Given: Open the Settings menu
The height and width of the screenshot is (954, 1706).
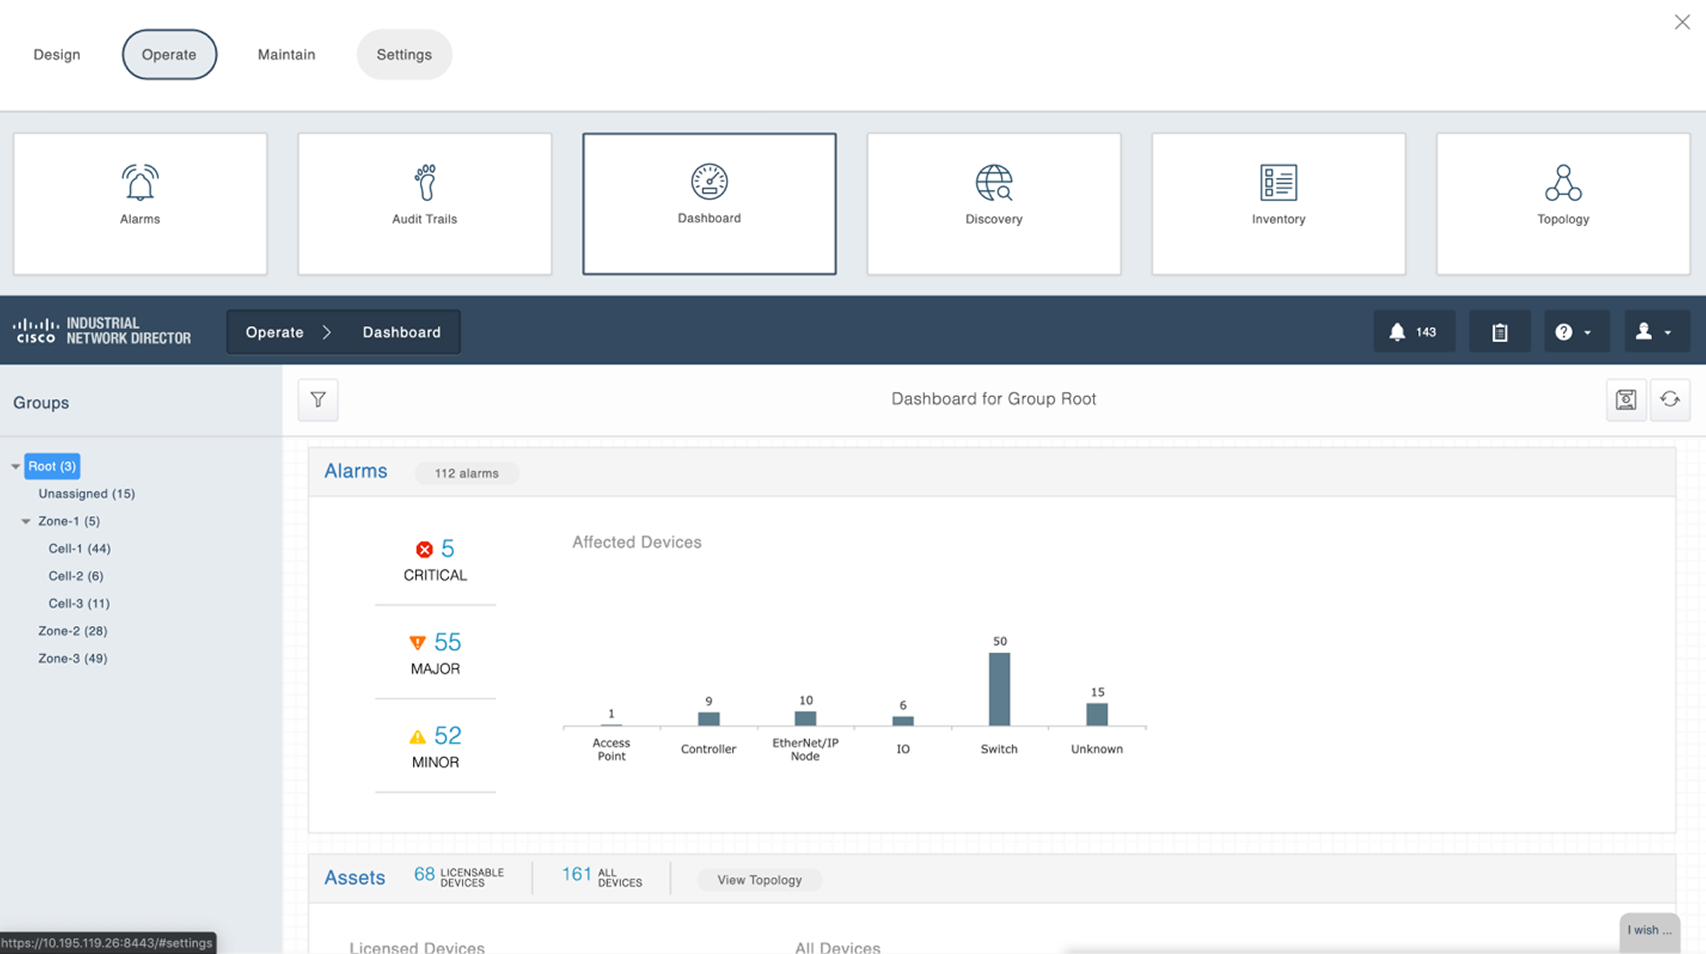Looking at the screenshot, I should point(404,54).
